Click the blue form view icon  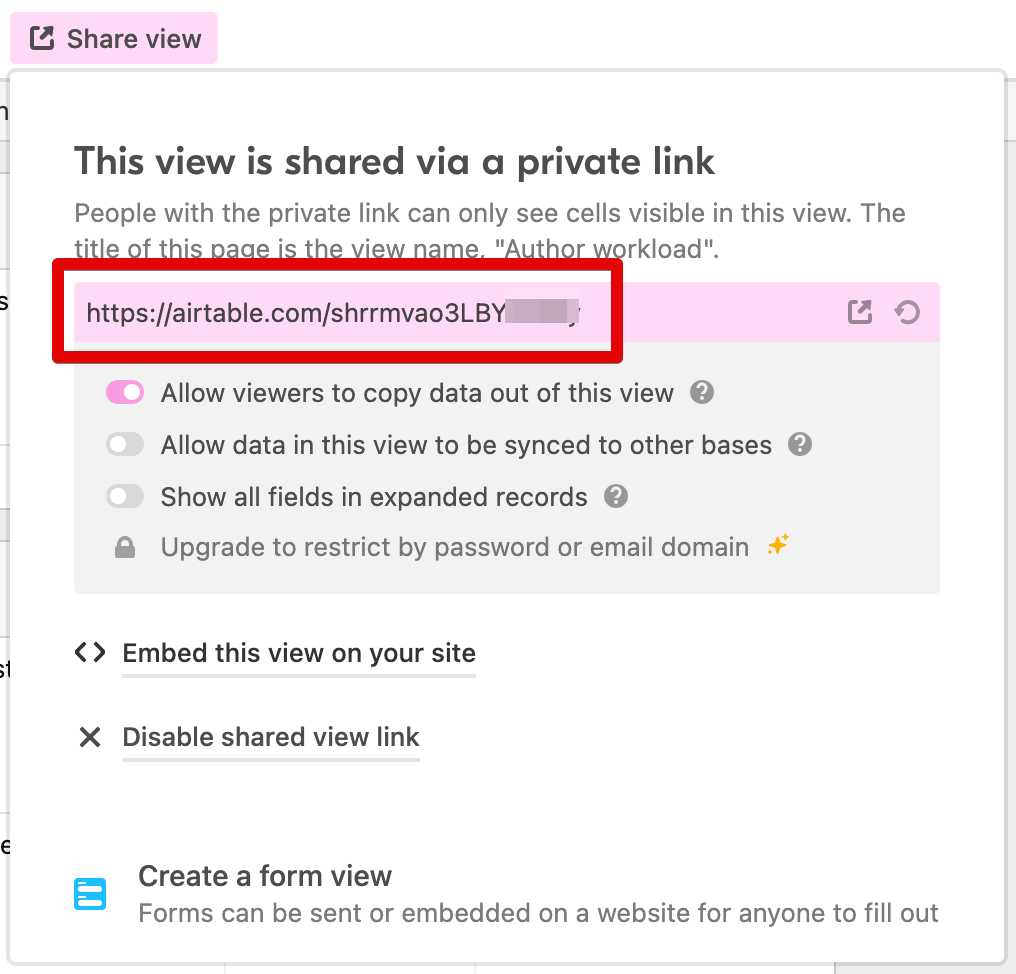click(x=90, y=893)
